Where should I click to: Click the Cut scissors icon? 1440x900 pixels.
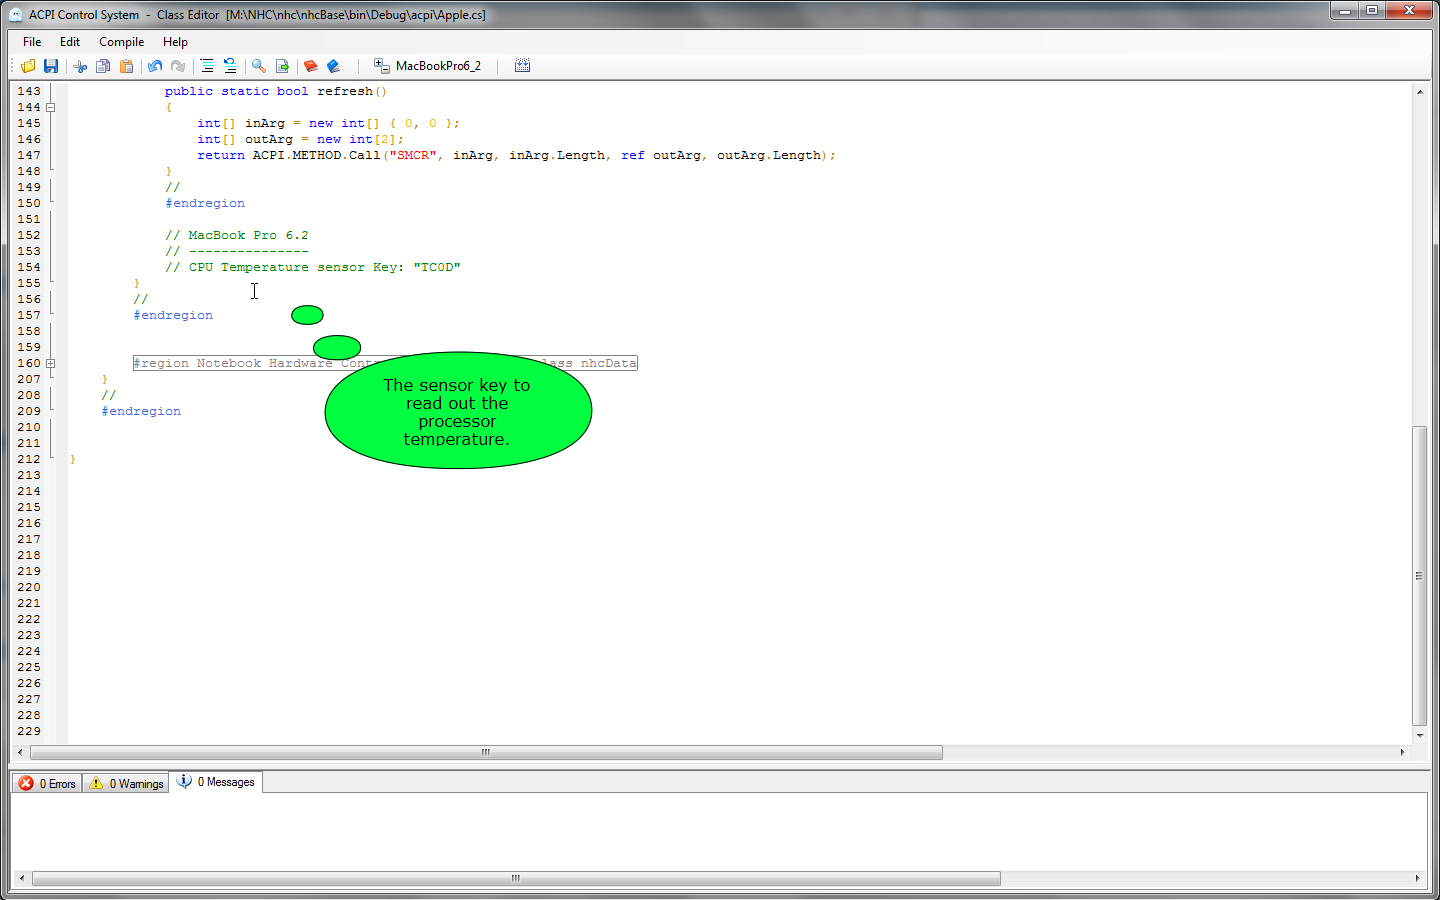(80, 66)
